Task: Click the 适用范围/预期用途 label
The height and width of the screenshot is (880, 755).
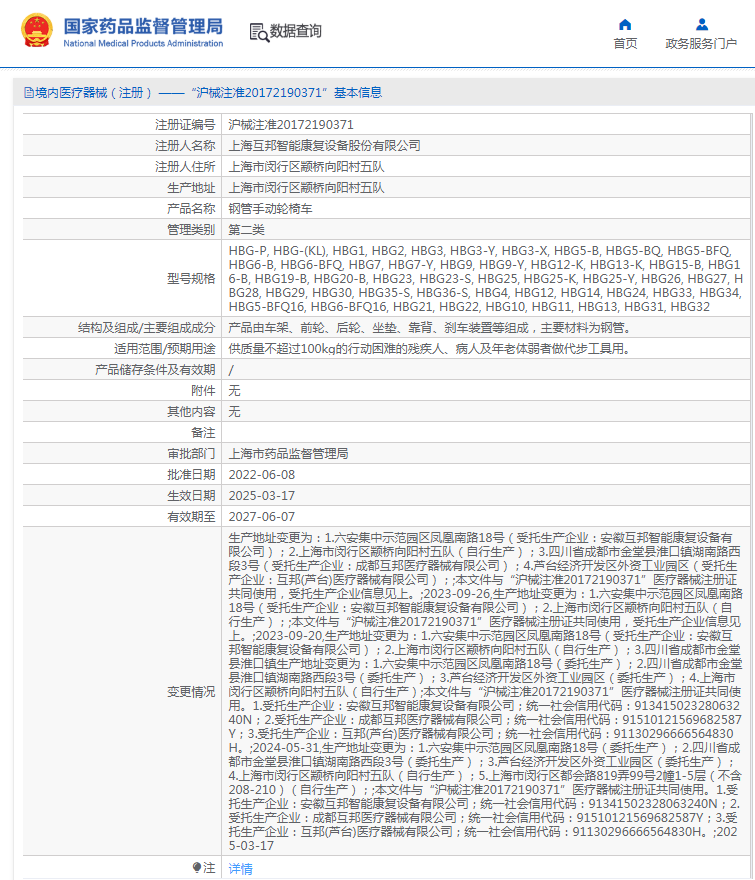Action: click(x=164, y=349)
